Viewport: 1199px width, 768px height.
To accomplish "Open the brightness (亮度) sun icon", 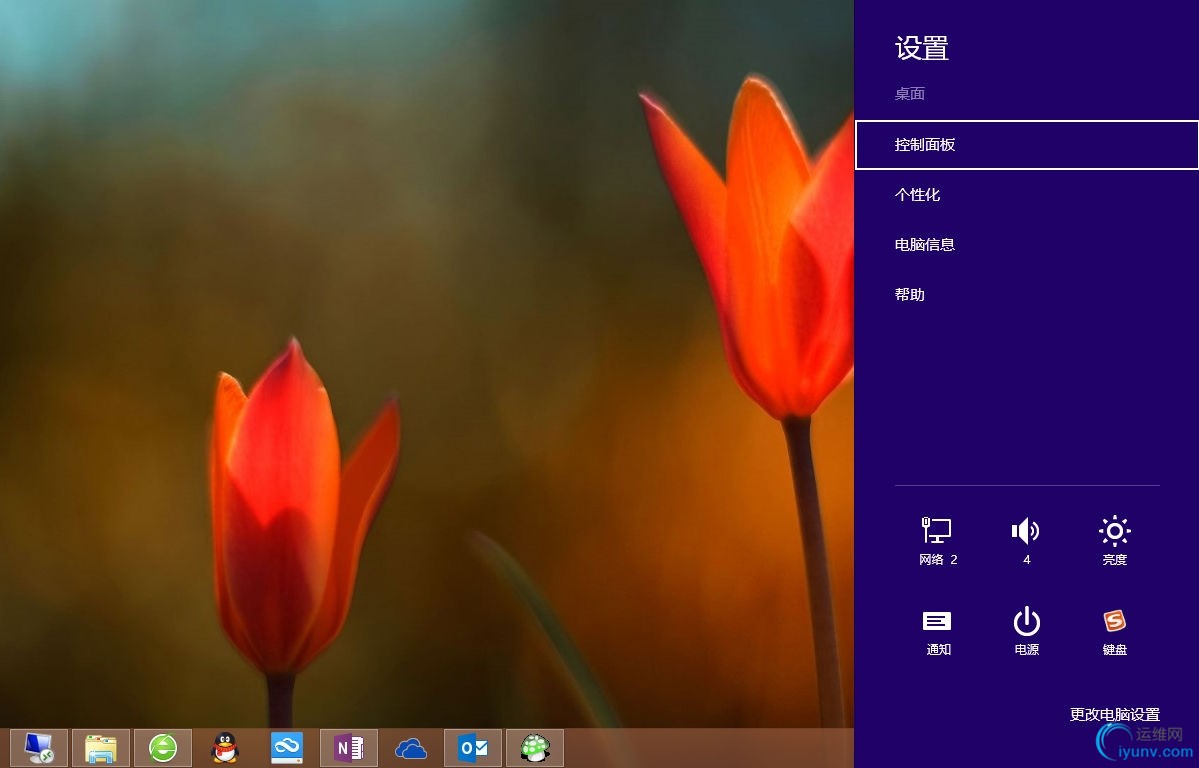I will [x=1114, y=540].
